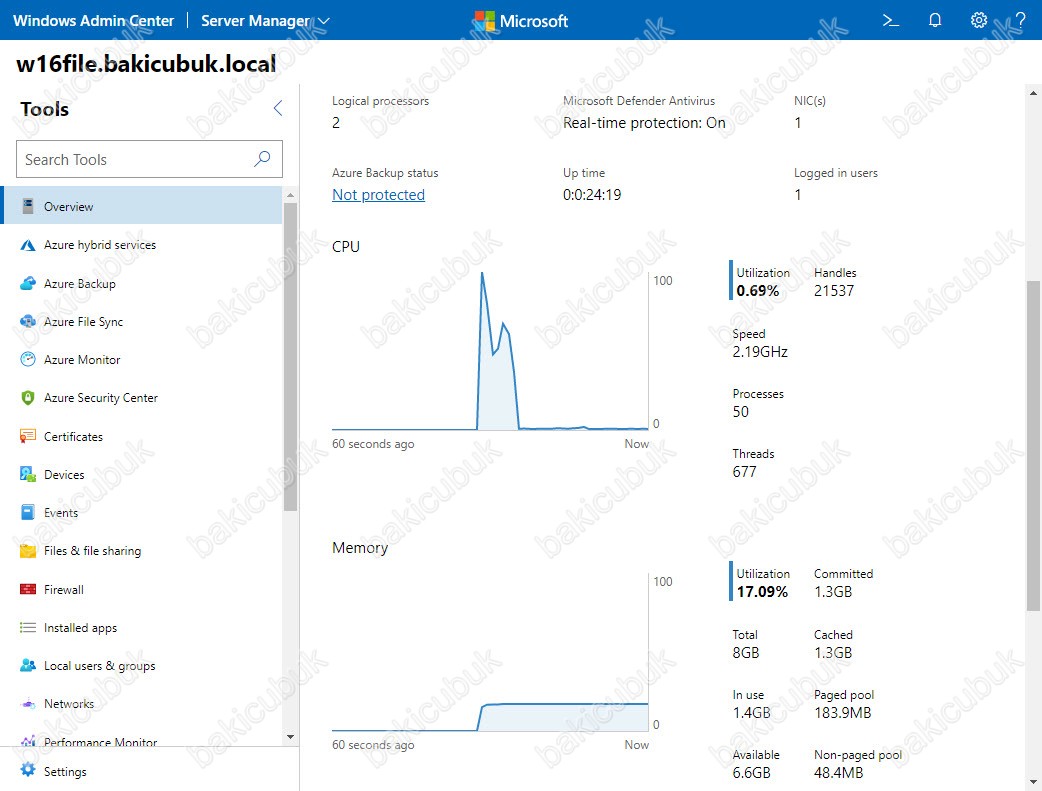Select the CPU Utilization 0.69% value
This screenshot has width=1042, height=791.
tap(758, 291)
